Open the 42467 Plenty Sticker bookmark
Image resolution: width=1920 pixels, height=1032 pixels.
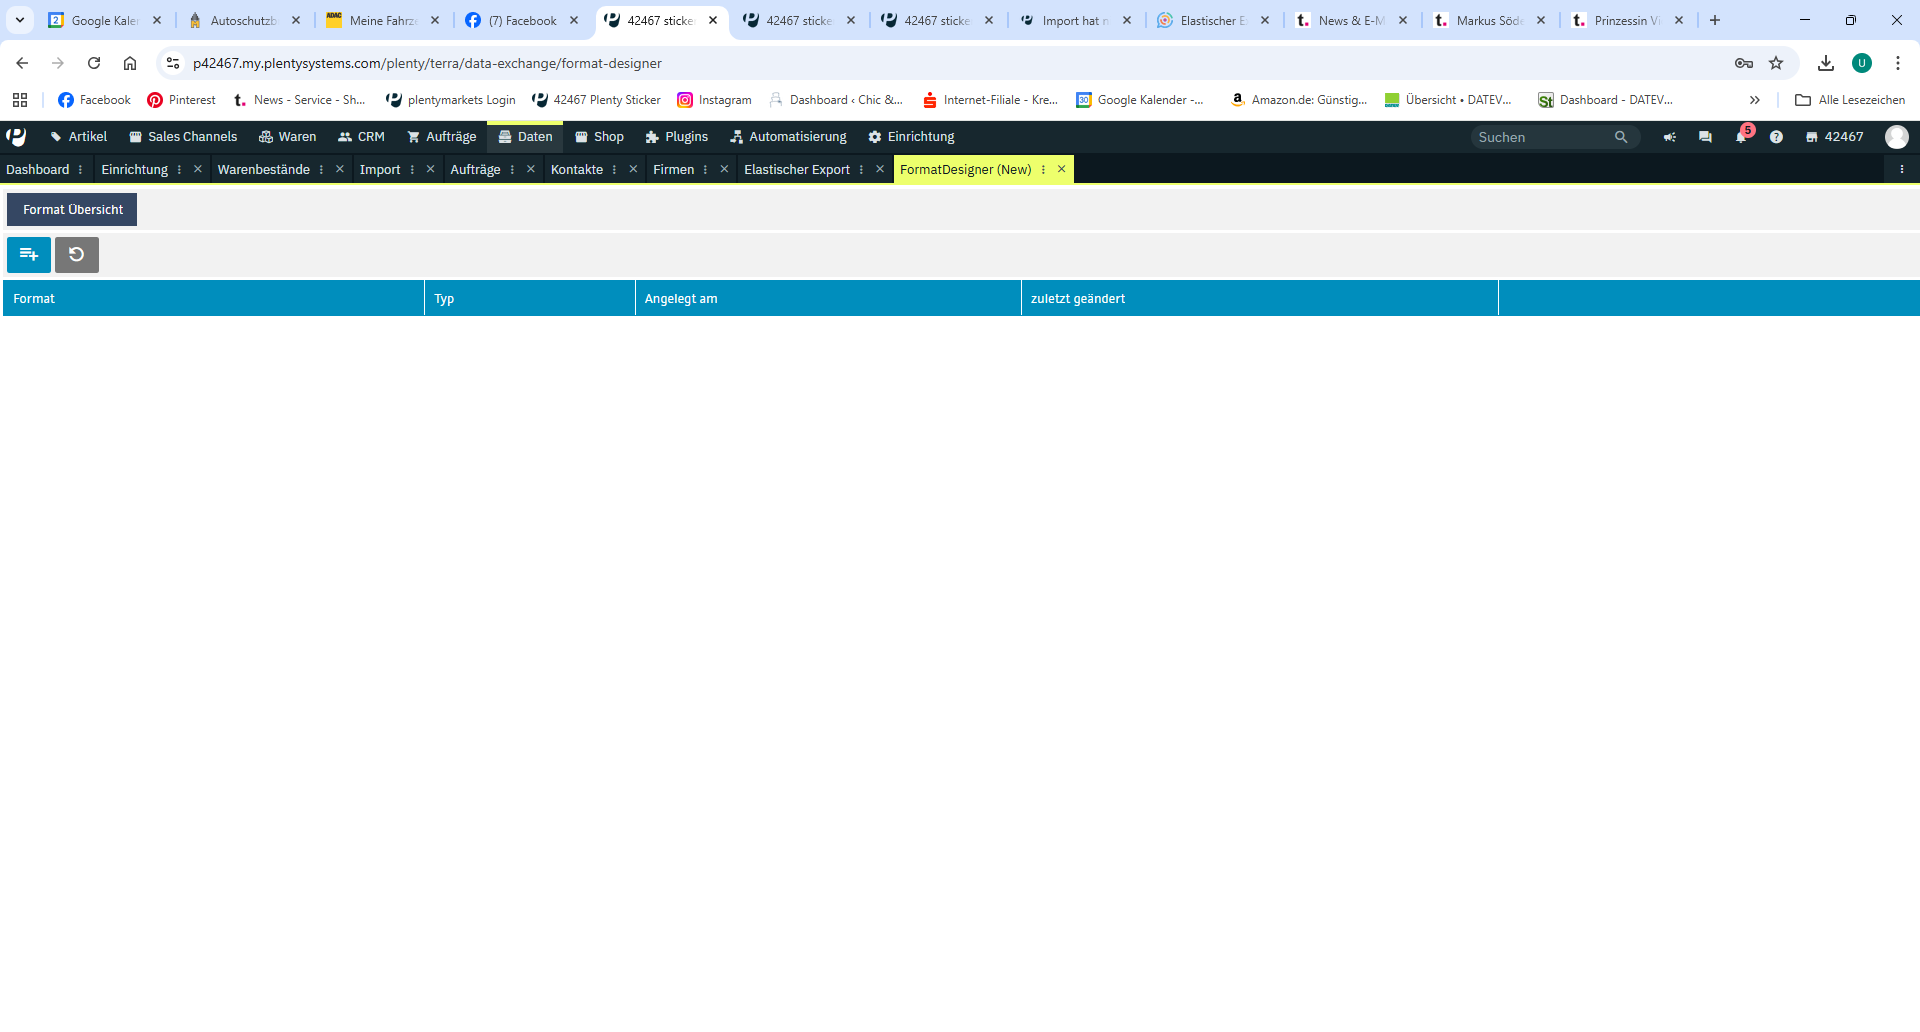(x=597, y=100)
